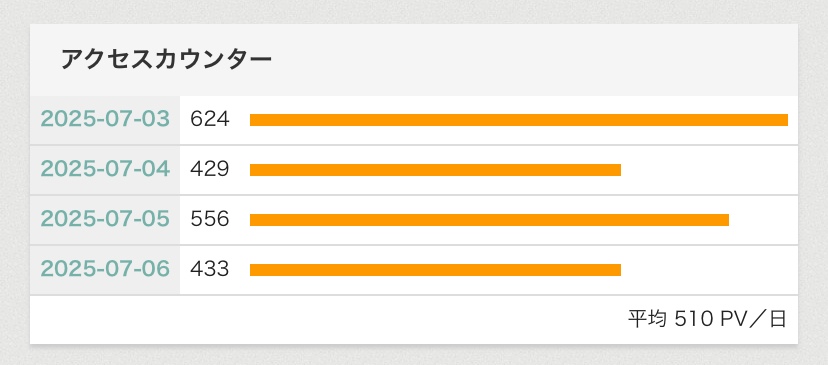
Task: Click the PV／日 unit text
Action: pyautogui.click(x=751, y=320)
